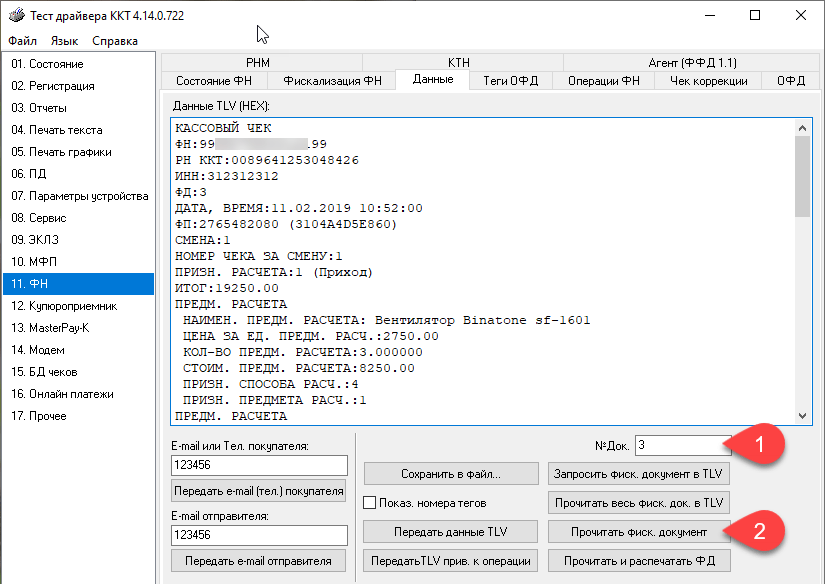Click the TLV data scroll-up arrow
The height and width of the screenshot is (584, 825).
(803, 126)
